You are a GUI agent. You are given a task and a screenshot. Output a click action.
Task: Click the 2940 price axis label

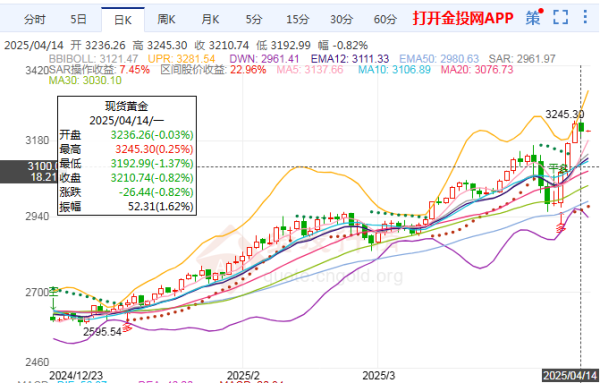tap(38, 216)
